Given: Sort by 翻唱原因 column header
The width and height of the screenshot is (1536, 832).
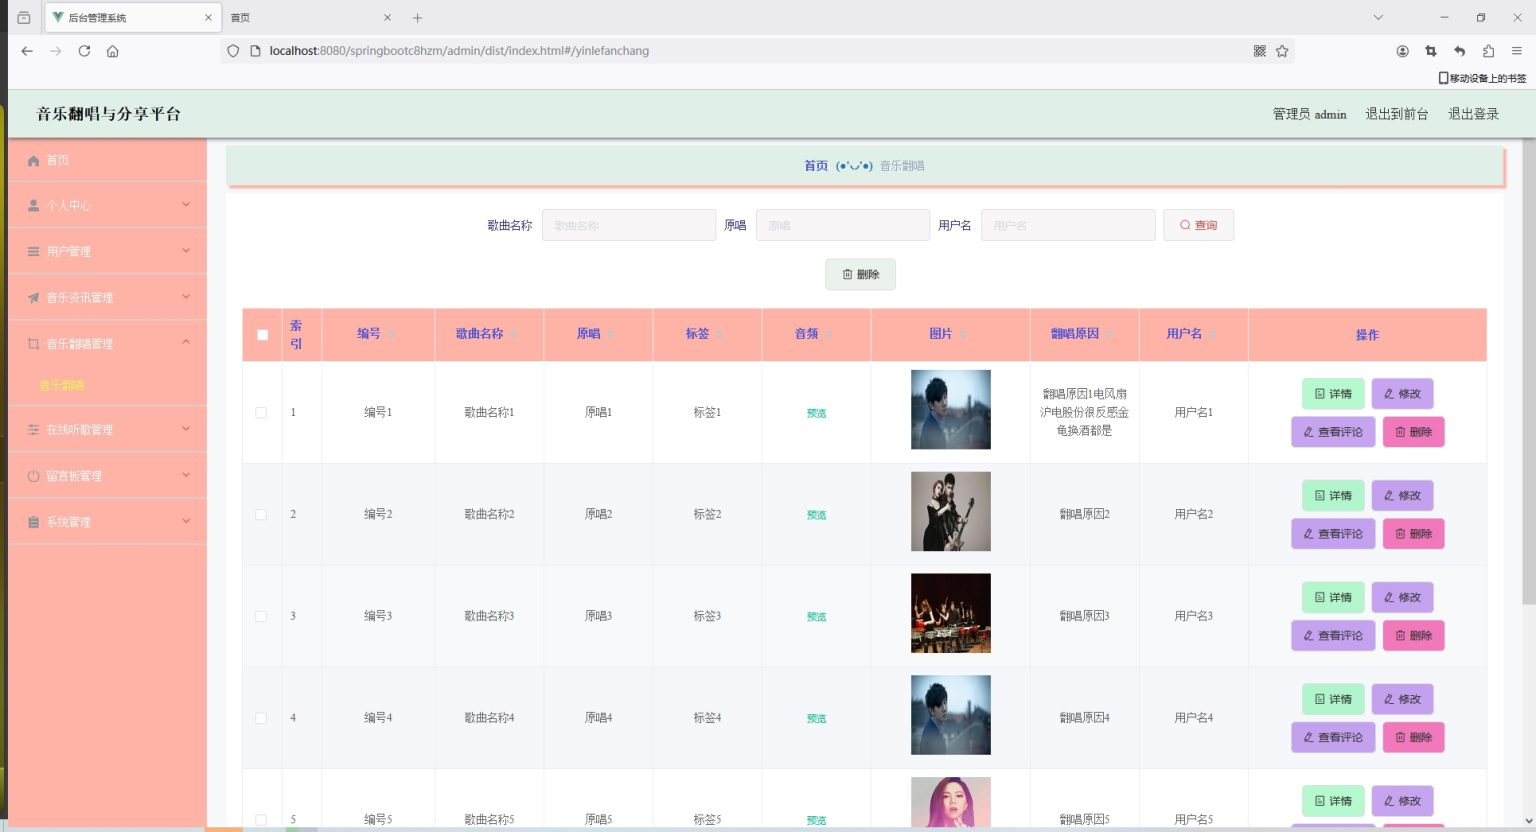Looking at the screenshot, I should point(1083,334).
